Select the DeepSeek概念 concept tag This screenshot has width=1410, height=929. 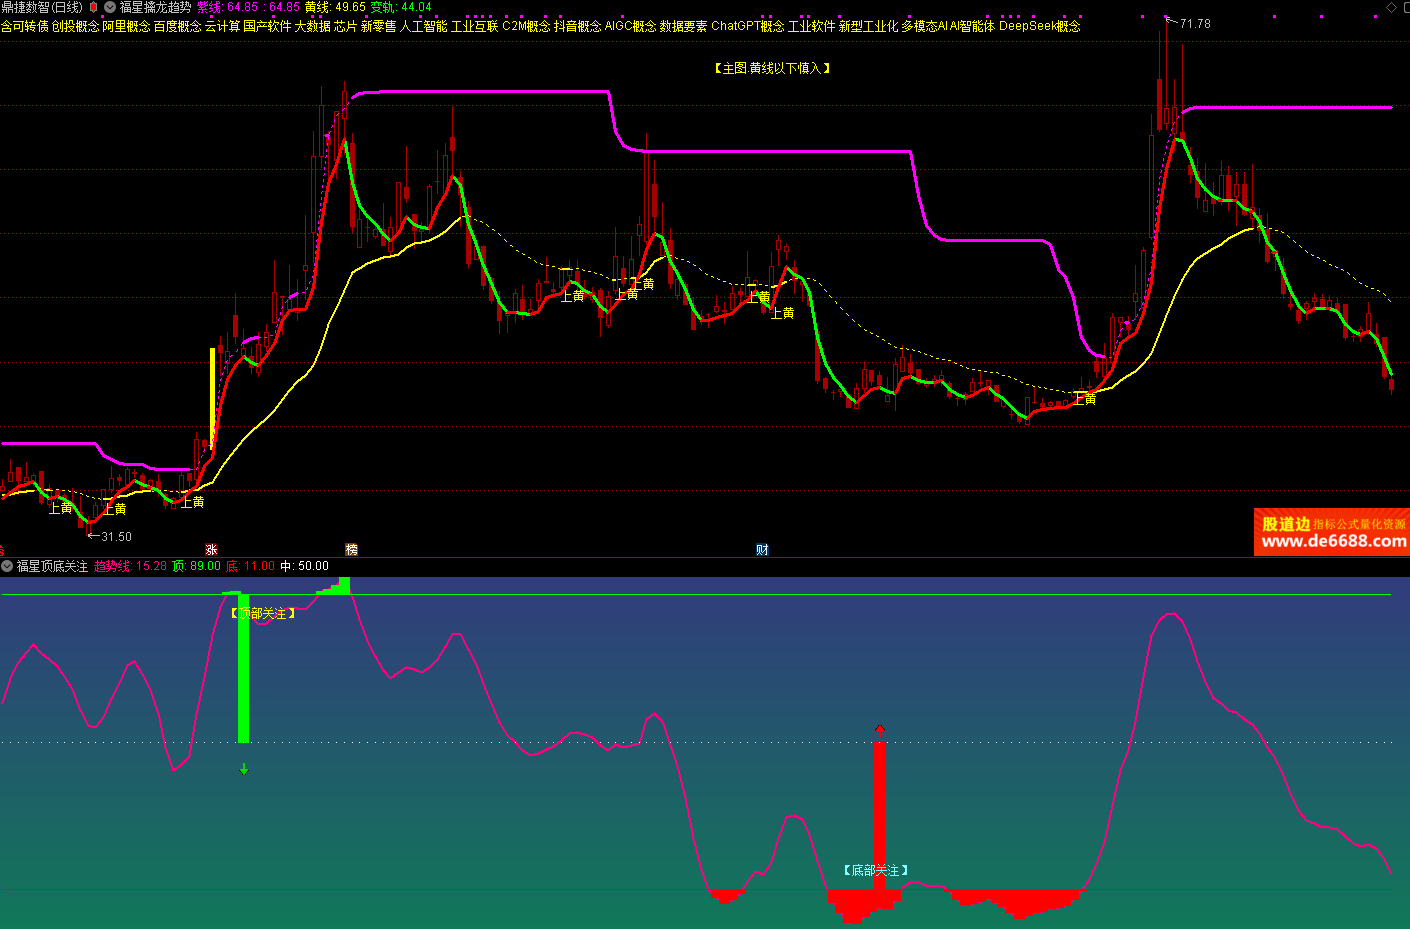pyautogui.click(x=1039, y=26)
